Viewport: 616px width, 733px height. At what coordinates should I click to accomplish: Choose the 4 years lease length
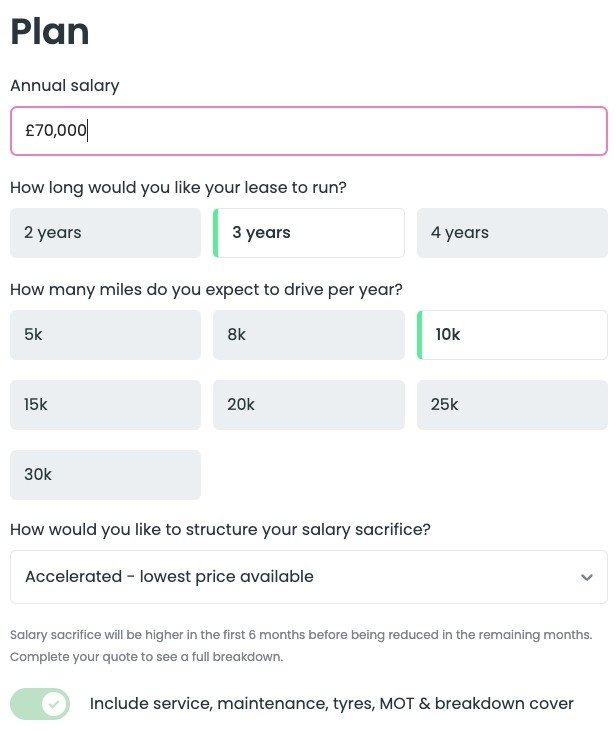512,233
